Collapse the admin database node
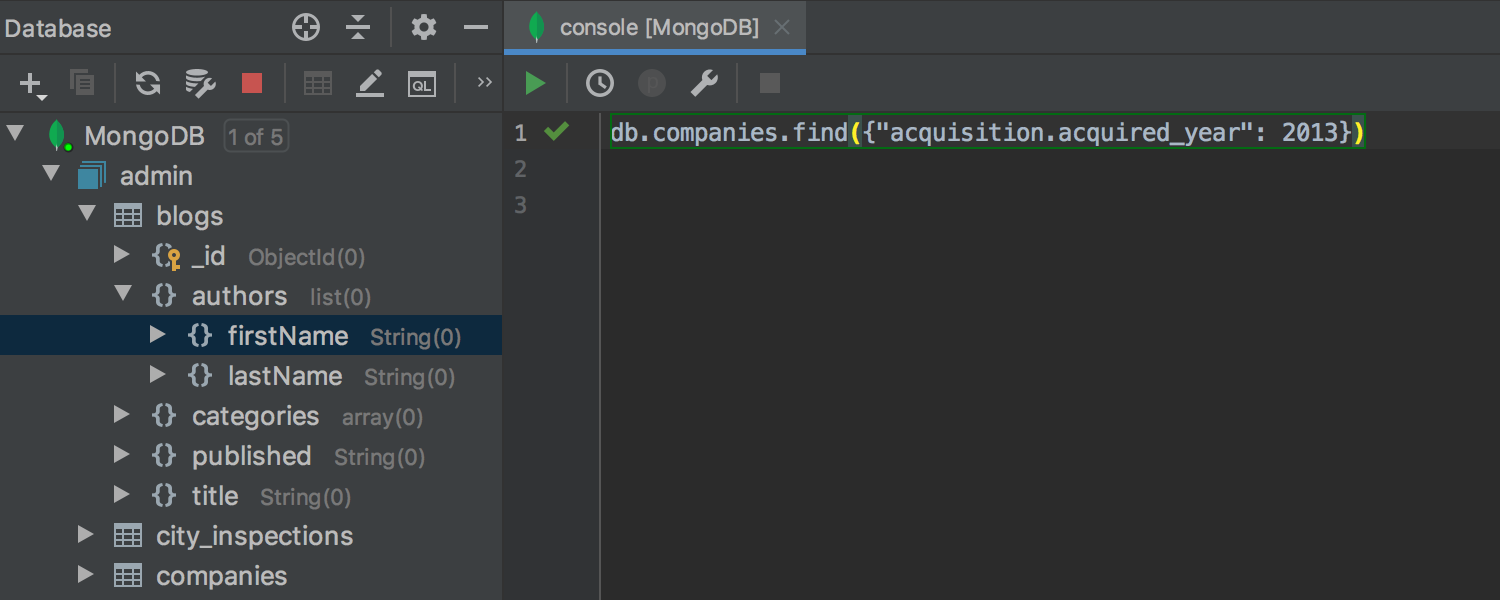The image size is (1500, 600). coord(52,174)
